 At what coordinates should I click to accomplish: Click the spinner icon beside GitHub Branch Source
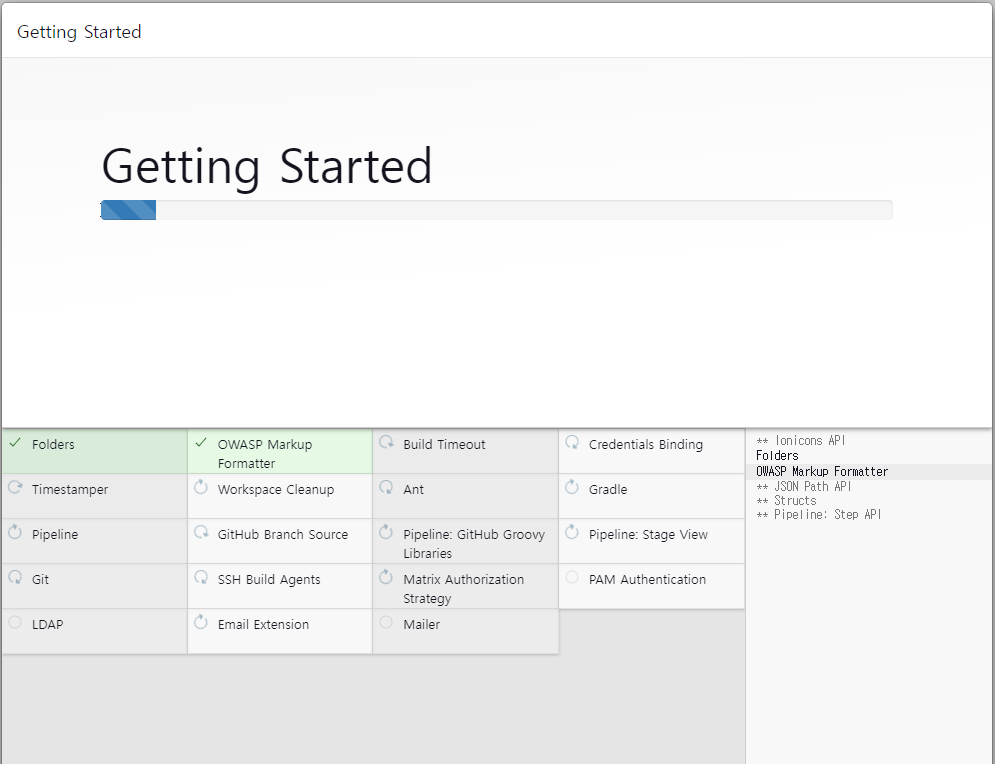(201, 532)
